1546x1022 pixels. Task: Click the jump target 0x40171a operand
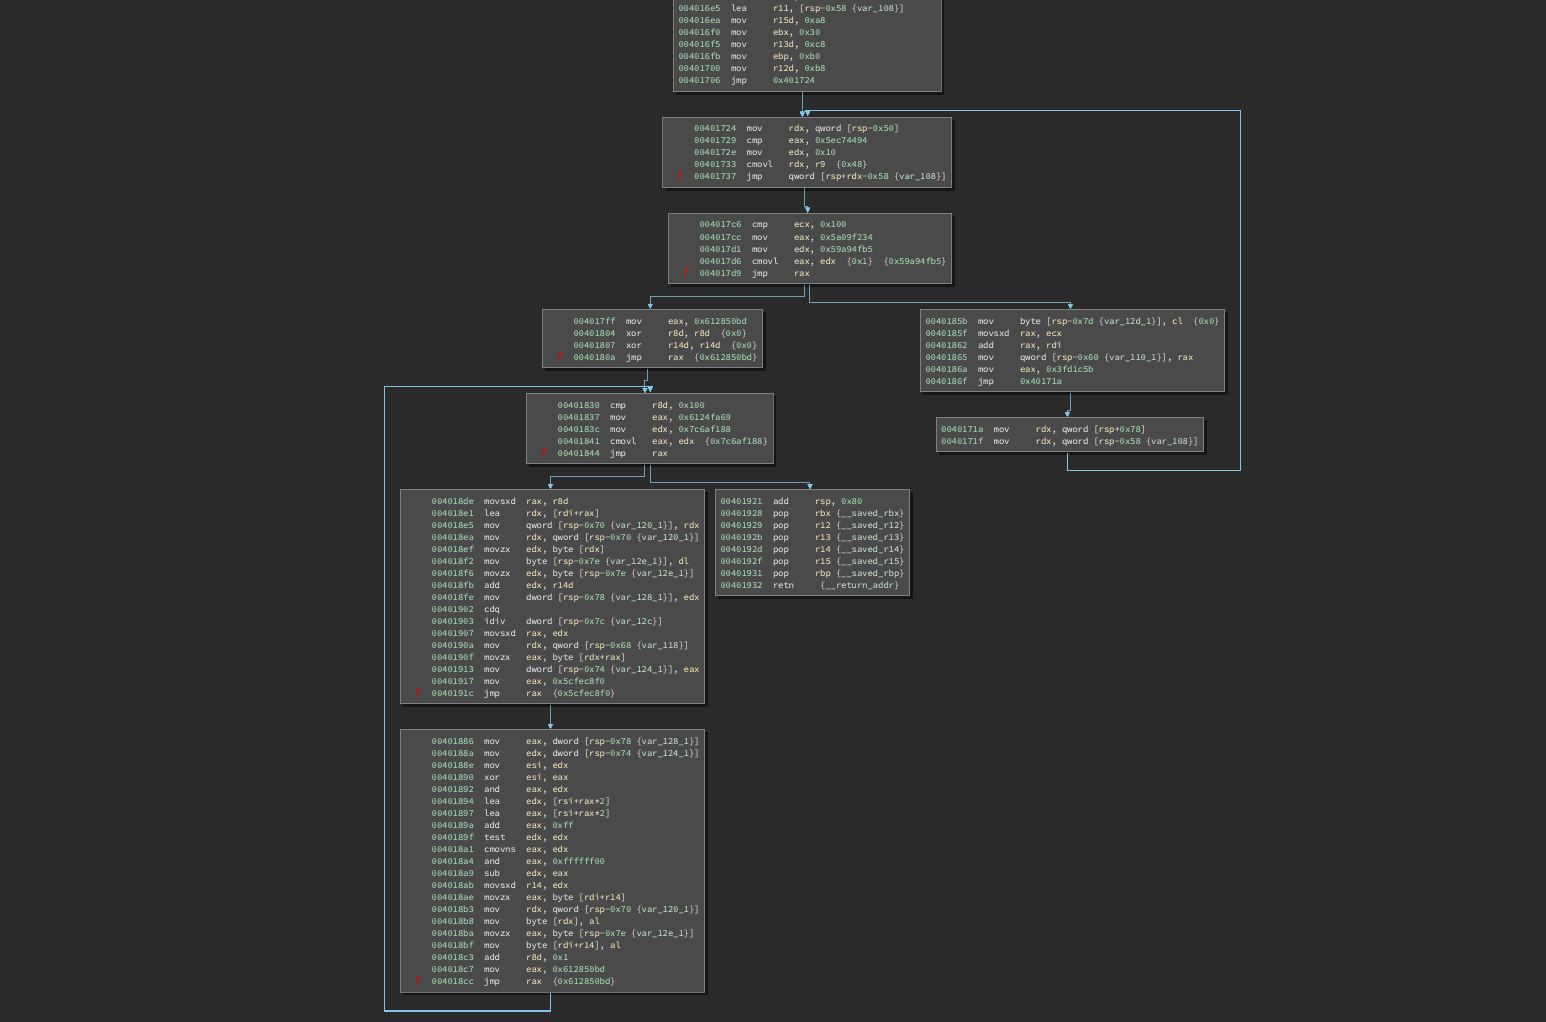[1040, 381]
